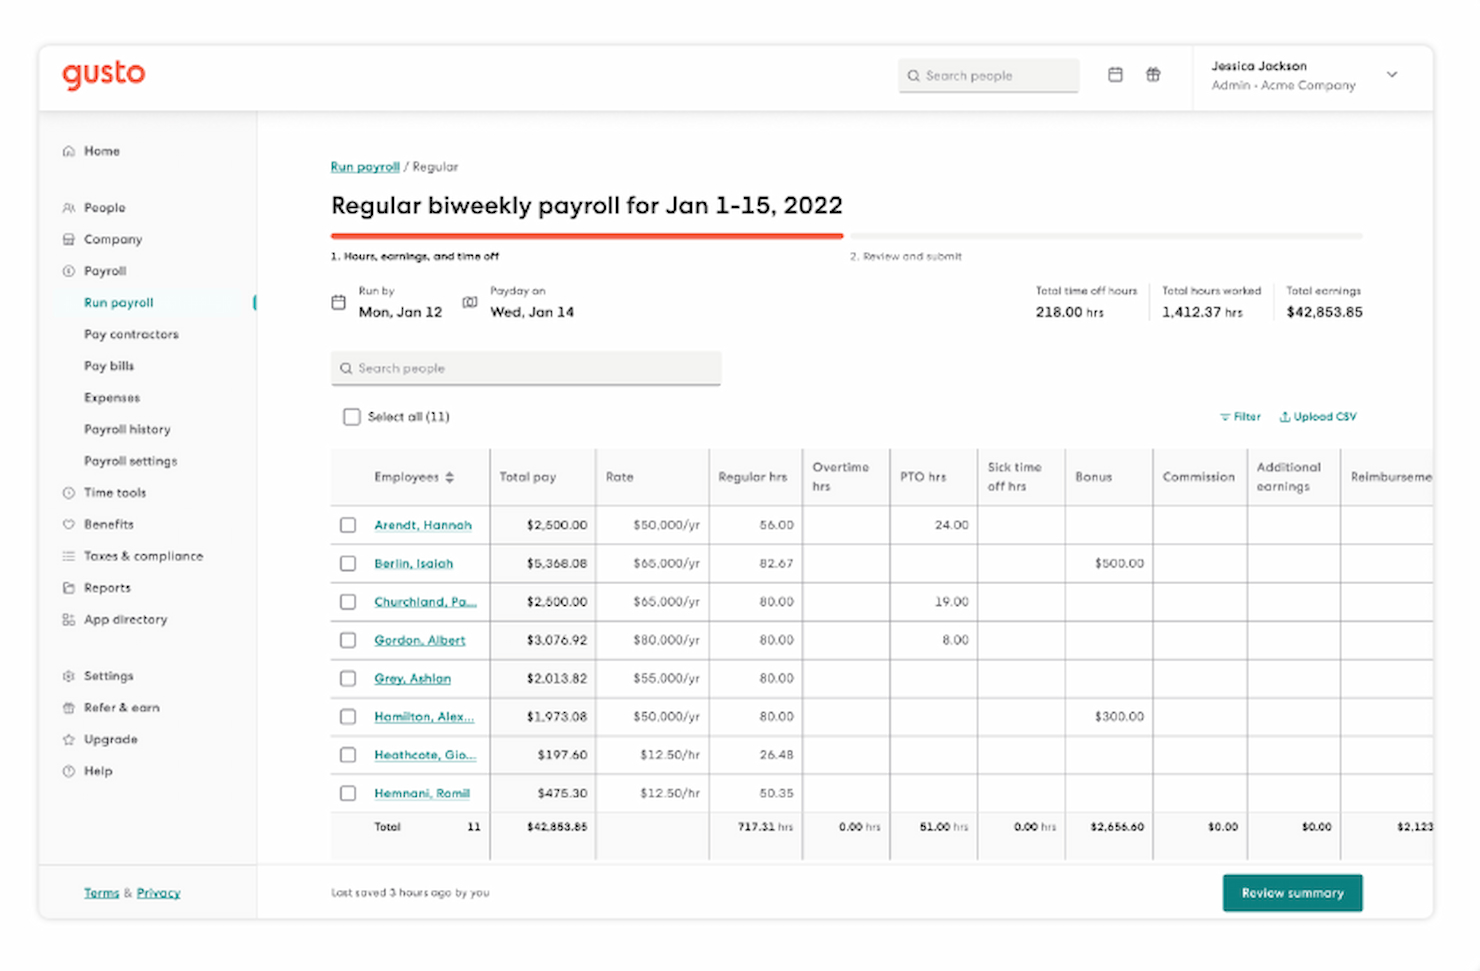
Task: Open Payroll settings in sidebar
Action: click(131, 461)
